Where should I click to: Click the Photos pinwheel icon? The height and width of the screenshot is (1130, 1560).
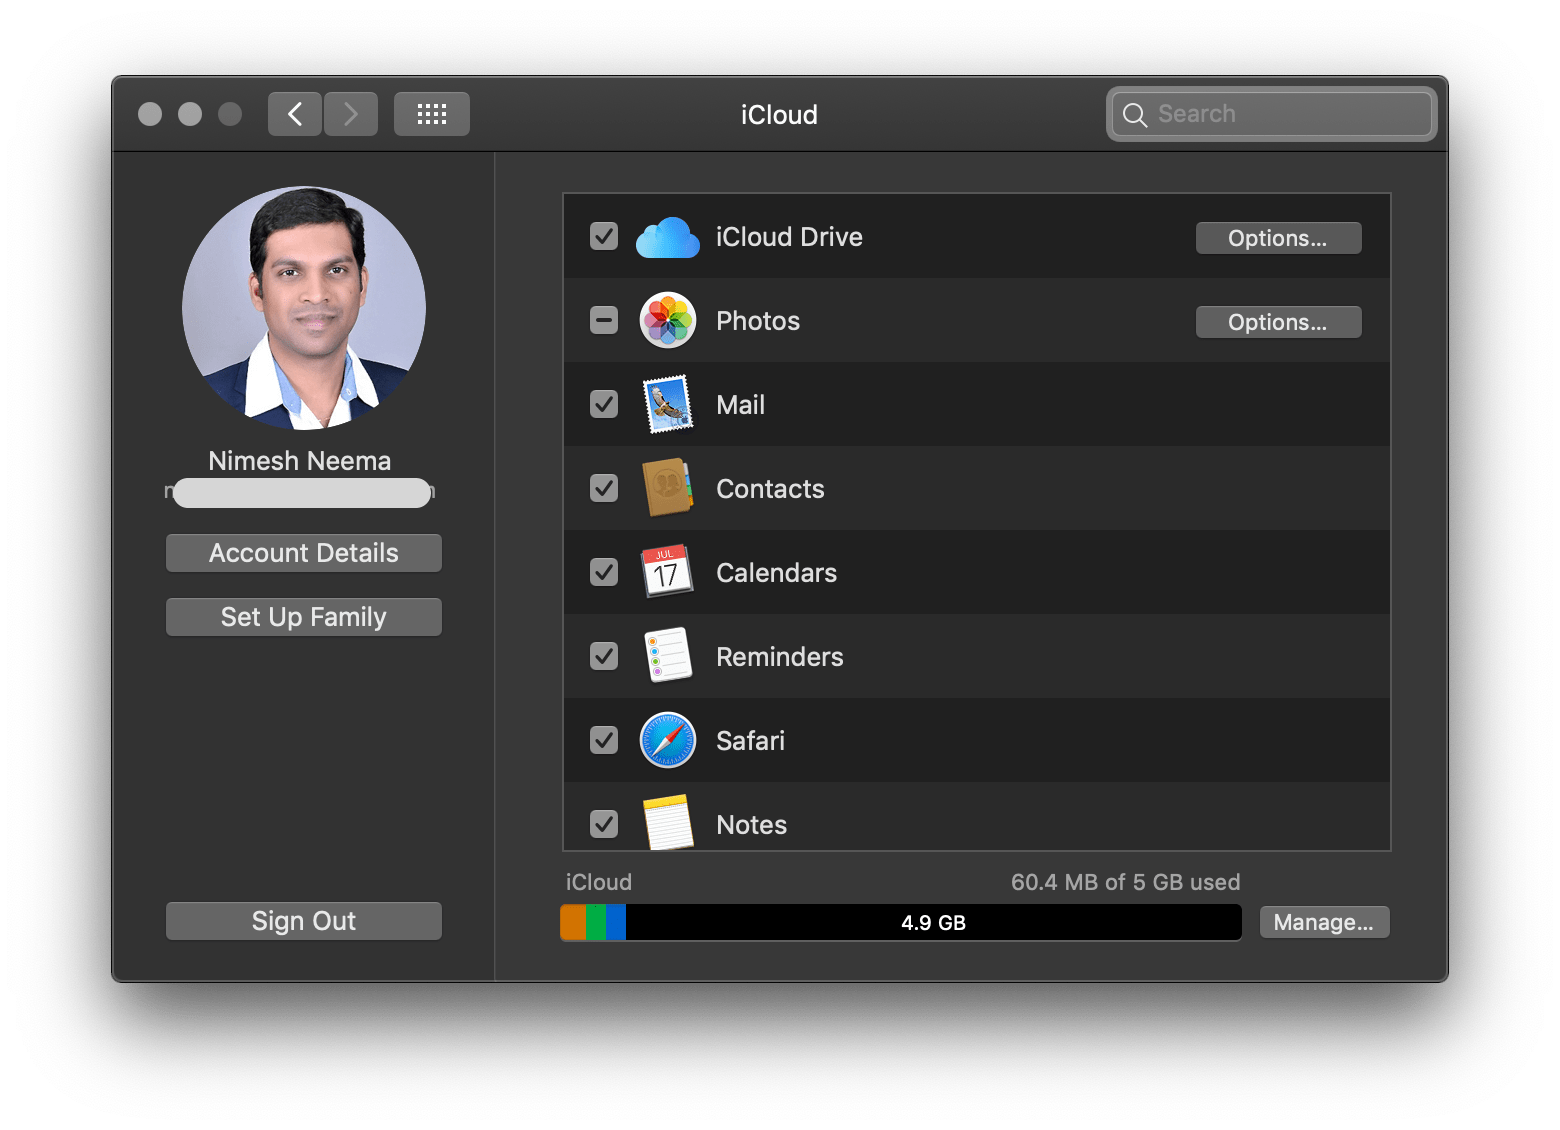(x=668, y=320)
